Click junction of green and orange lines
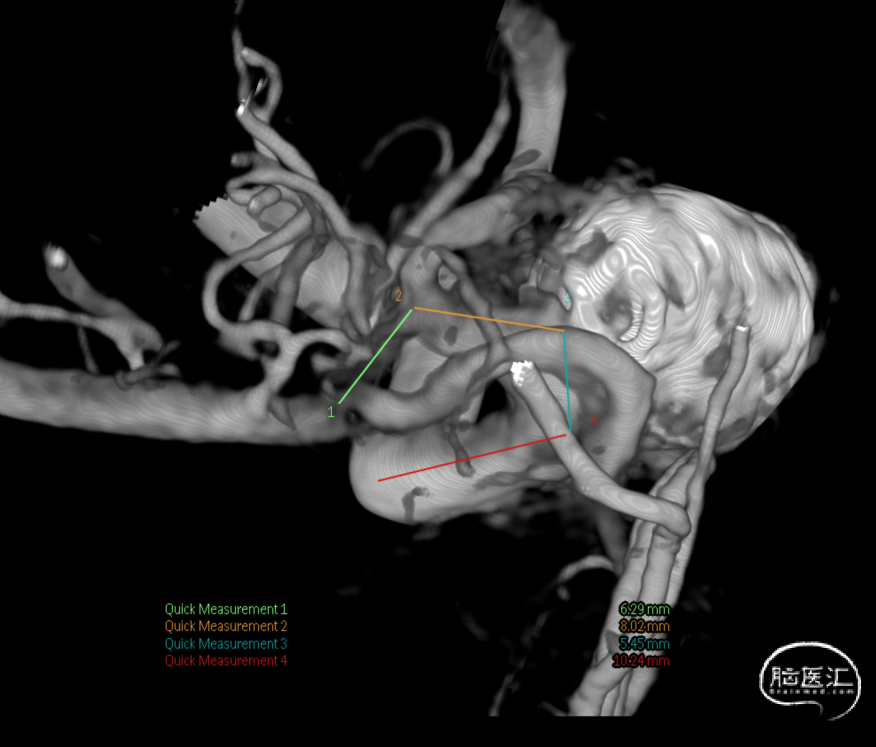This screenshot has height=747, width=876. coord(413,309)
